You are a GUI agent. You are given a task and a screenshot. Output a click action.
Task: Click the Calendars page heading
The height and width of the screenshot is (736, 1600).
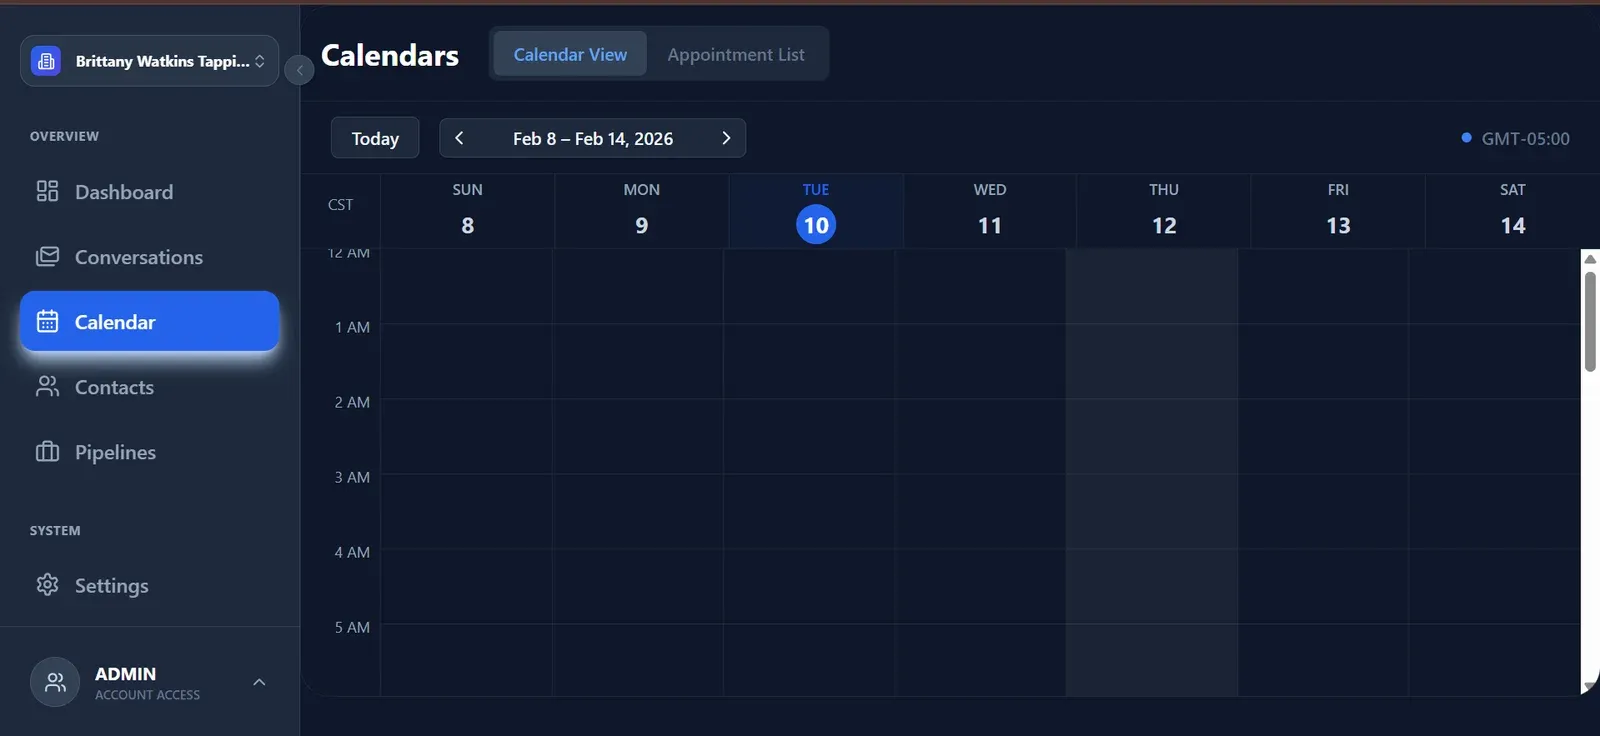(390, 54)
